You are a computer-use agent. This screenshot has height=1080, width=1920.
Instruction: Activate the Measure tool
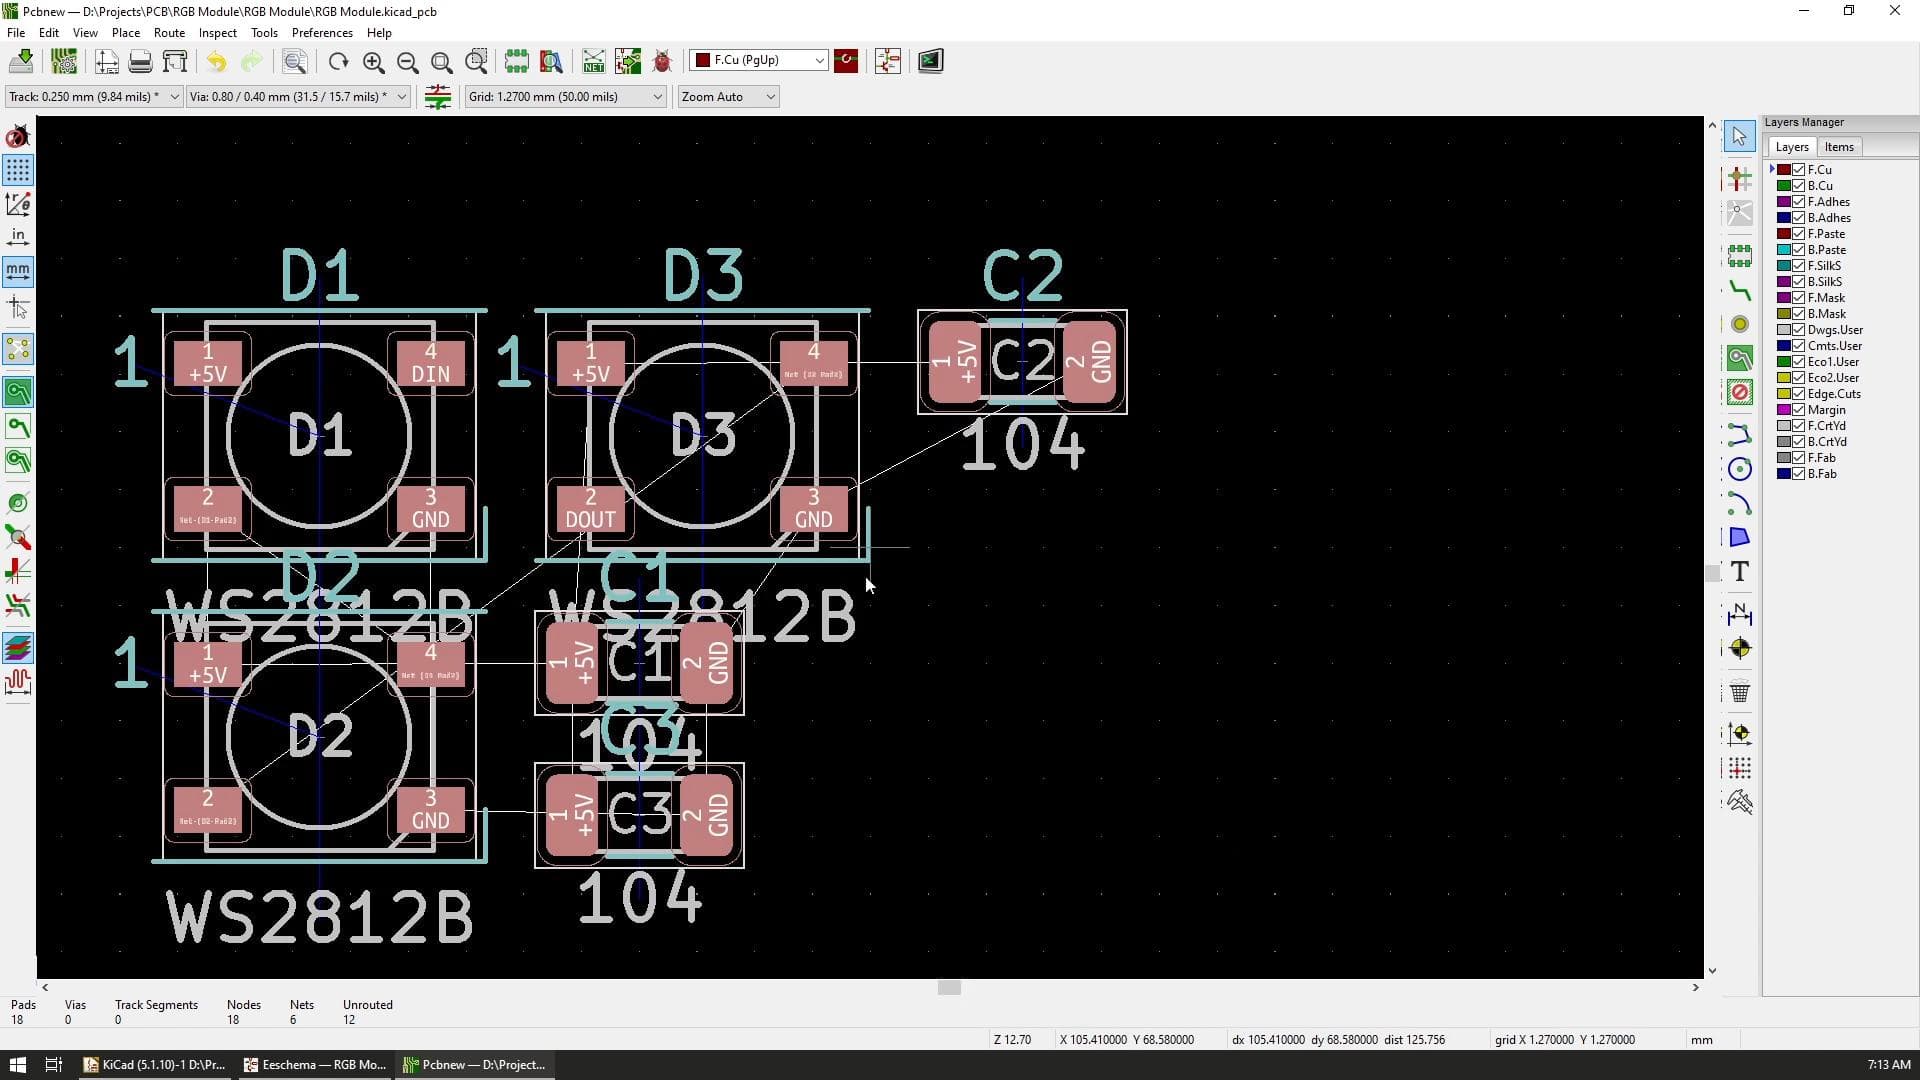point(1739,801)
